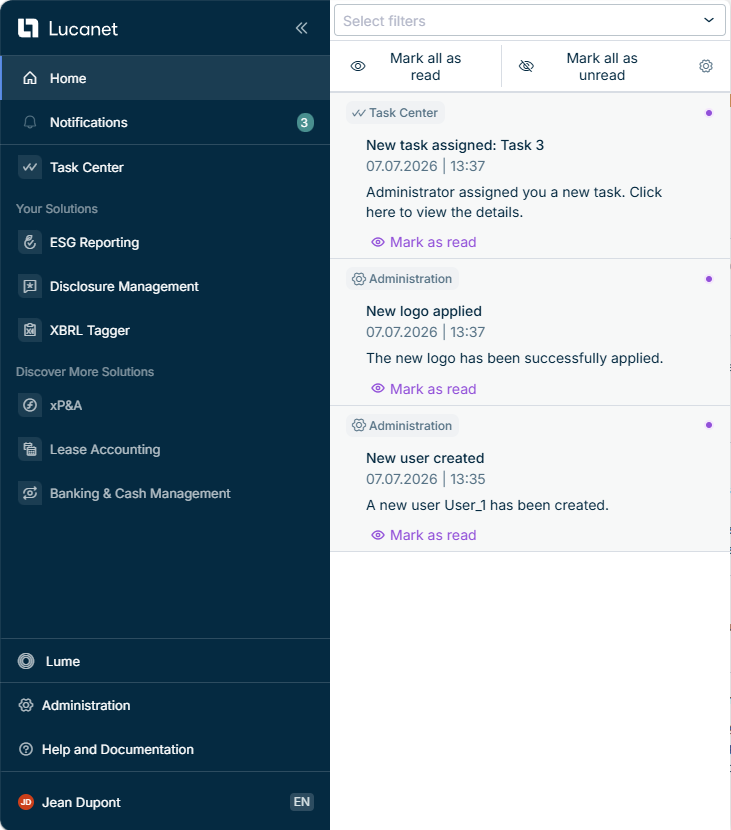
Task: Click the Home house icon
Action: (30, 78)
